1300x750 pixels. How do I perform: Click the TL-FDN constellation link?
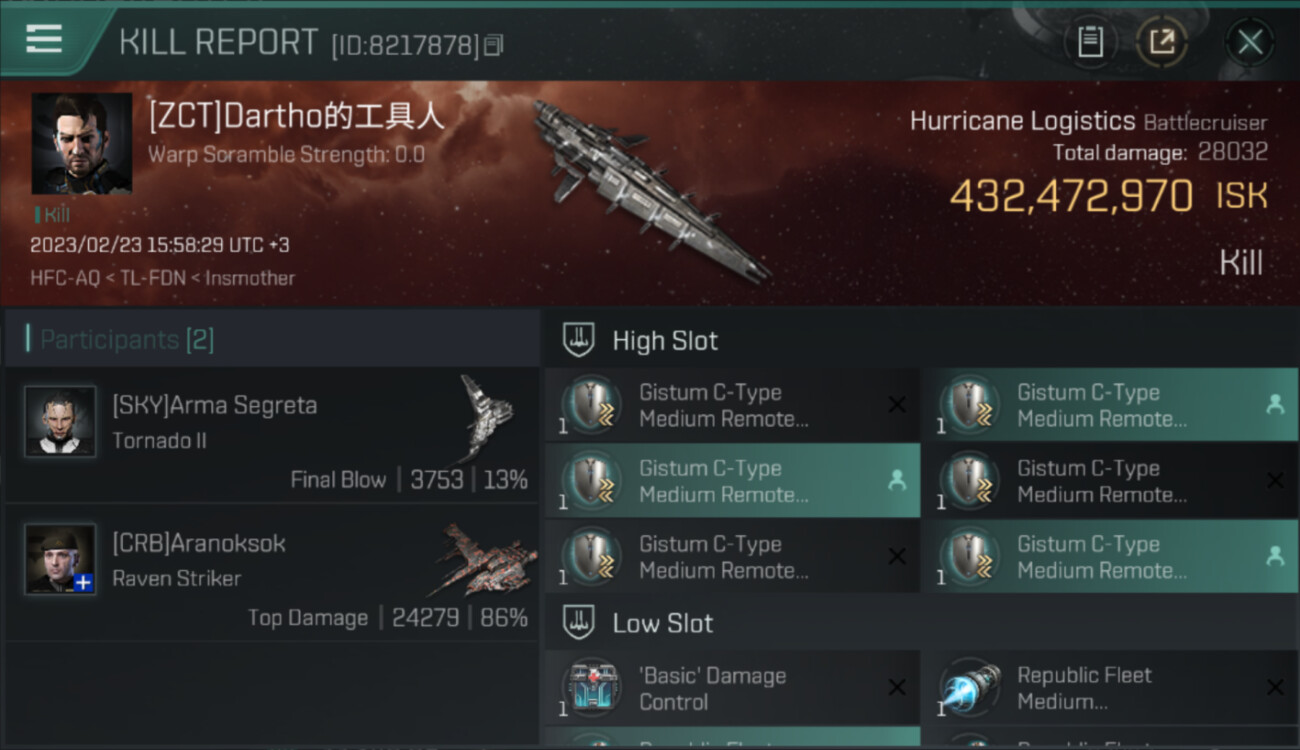pyautogui.click(x=153, y=279)
